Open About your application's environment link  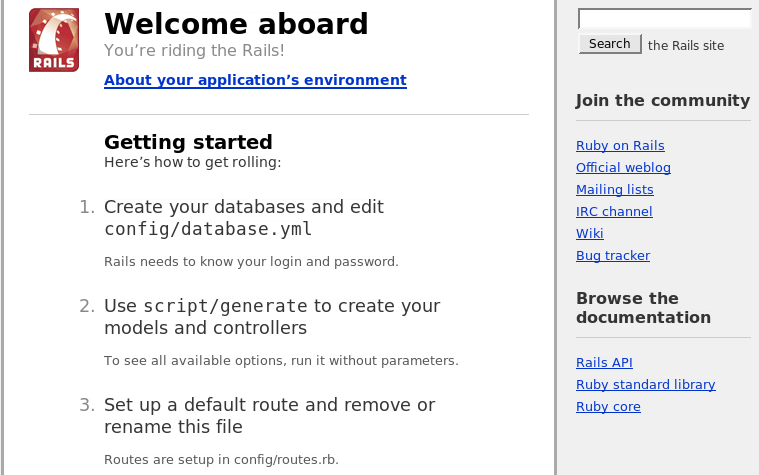[x=255, y=80]
